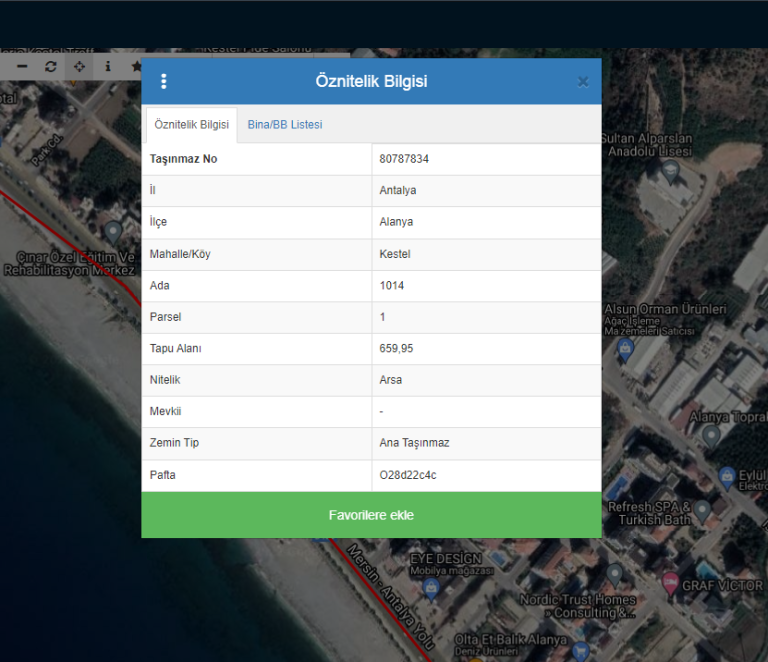Click Çınar Özel Eğitim map pin
Image resolution: width=768 pixels, height=662 pixels.
tap(113, 233)
